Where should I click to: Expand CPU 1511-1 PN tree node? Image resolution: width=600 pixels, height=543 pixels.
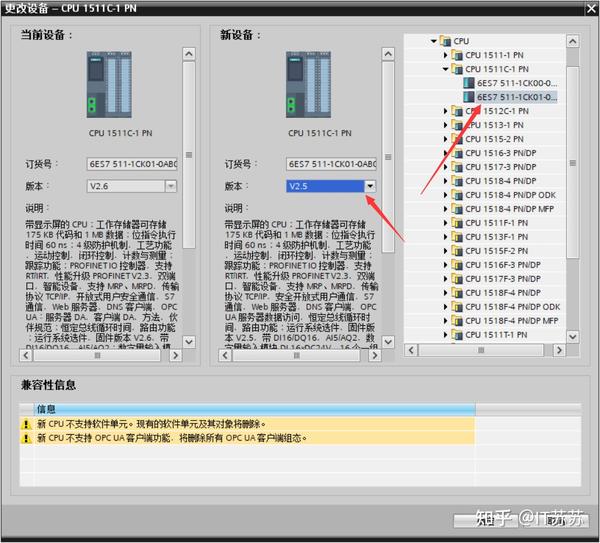click(445, 55)
